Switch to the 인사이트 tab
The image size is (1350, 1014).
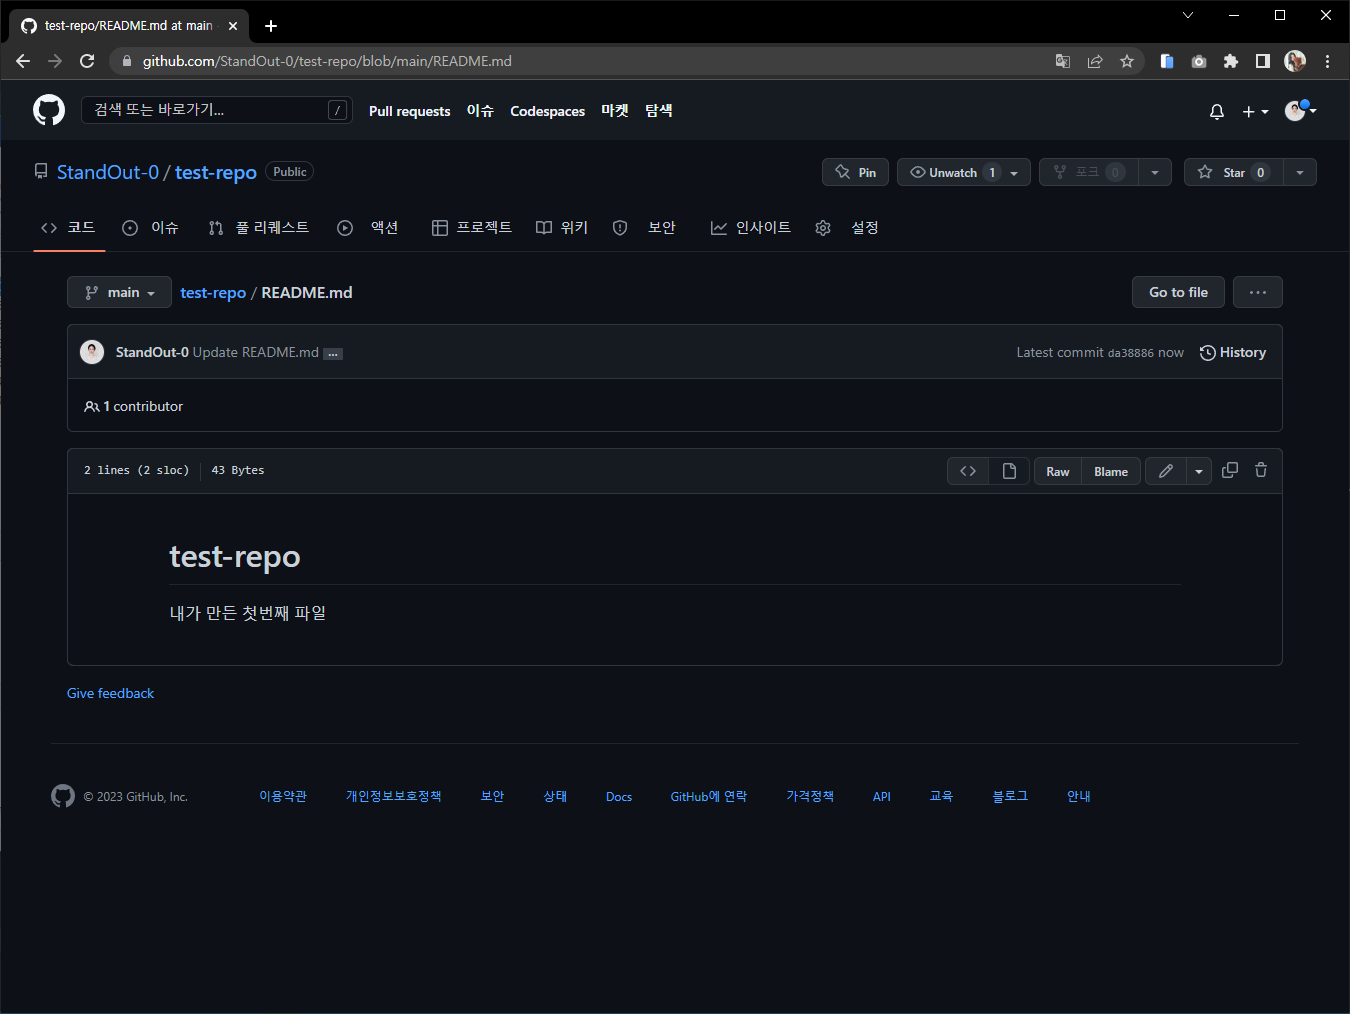pos(750,228)
